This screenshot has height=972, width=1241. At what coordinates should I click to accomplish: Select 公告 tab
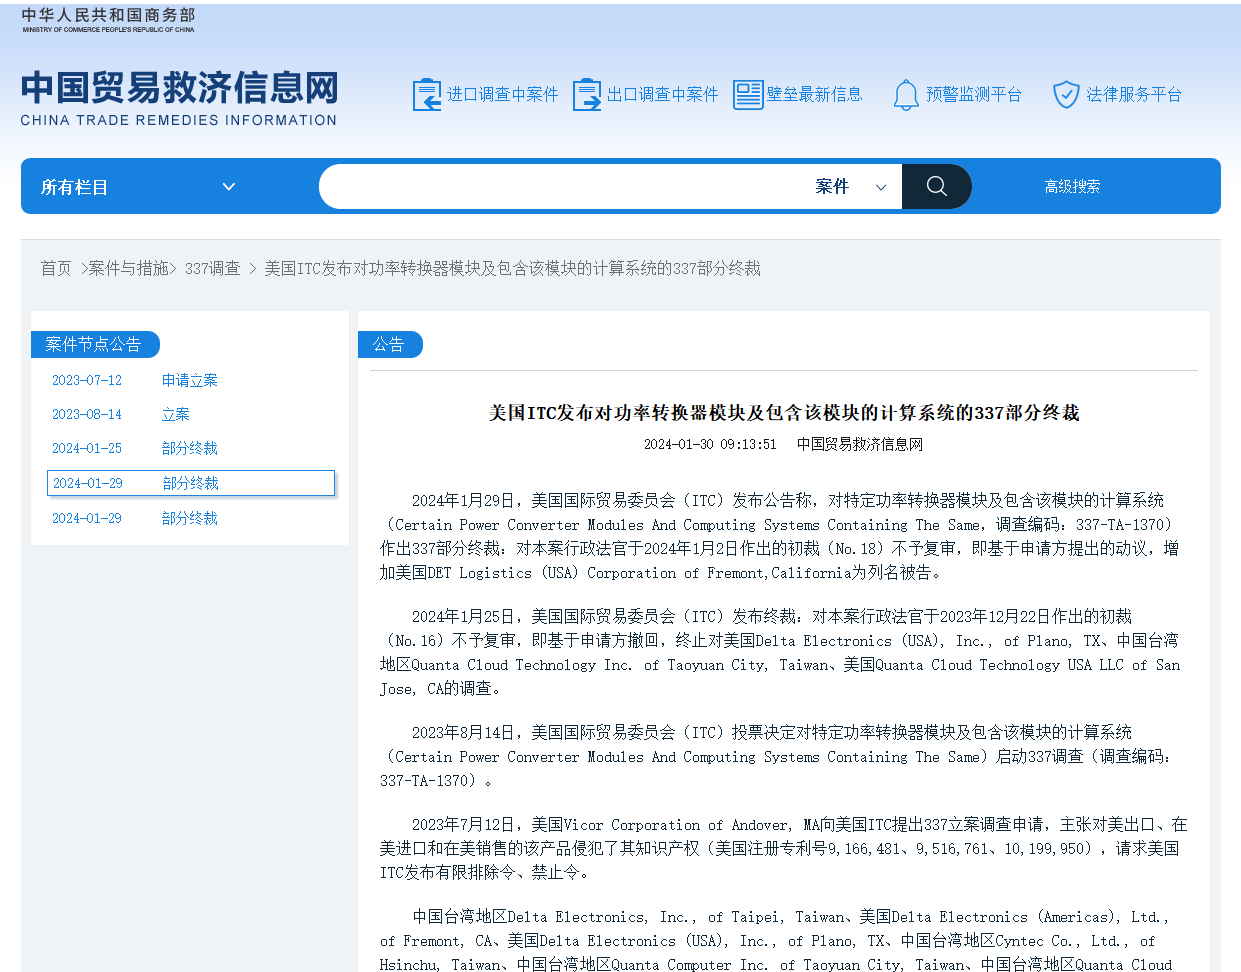pyautogui.click(x=389, y=344)
